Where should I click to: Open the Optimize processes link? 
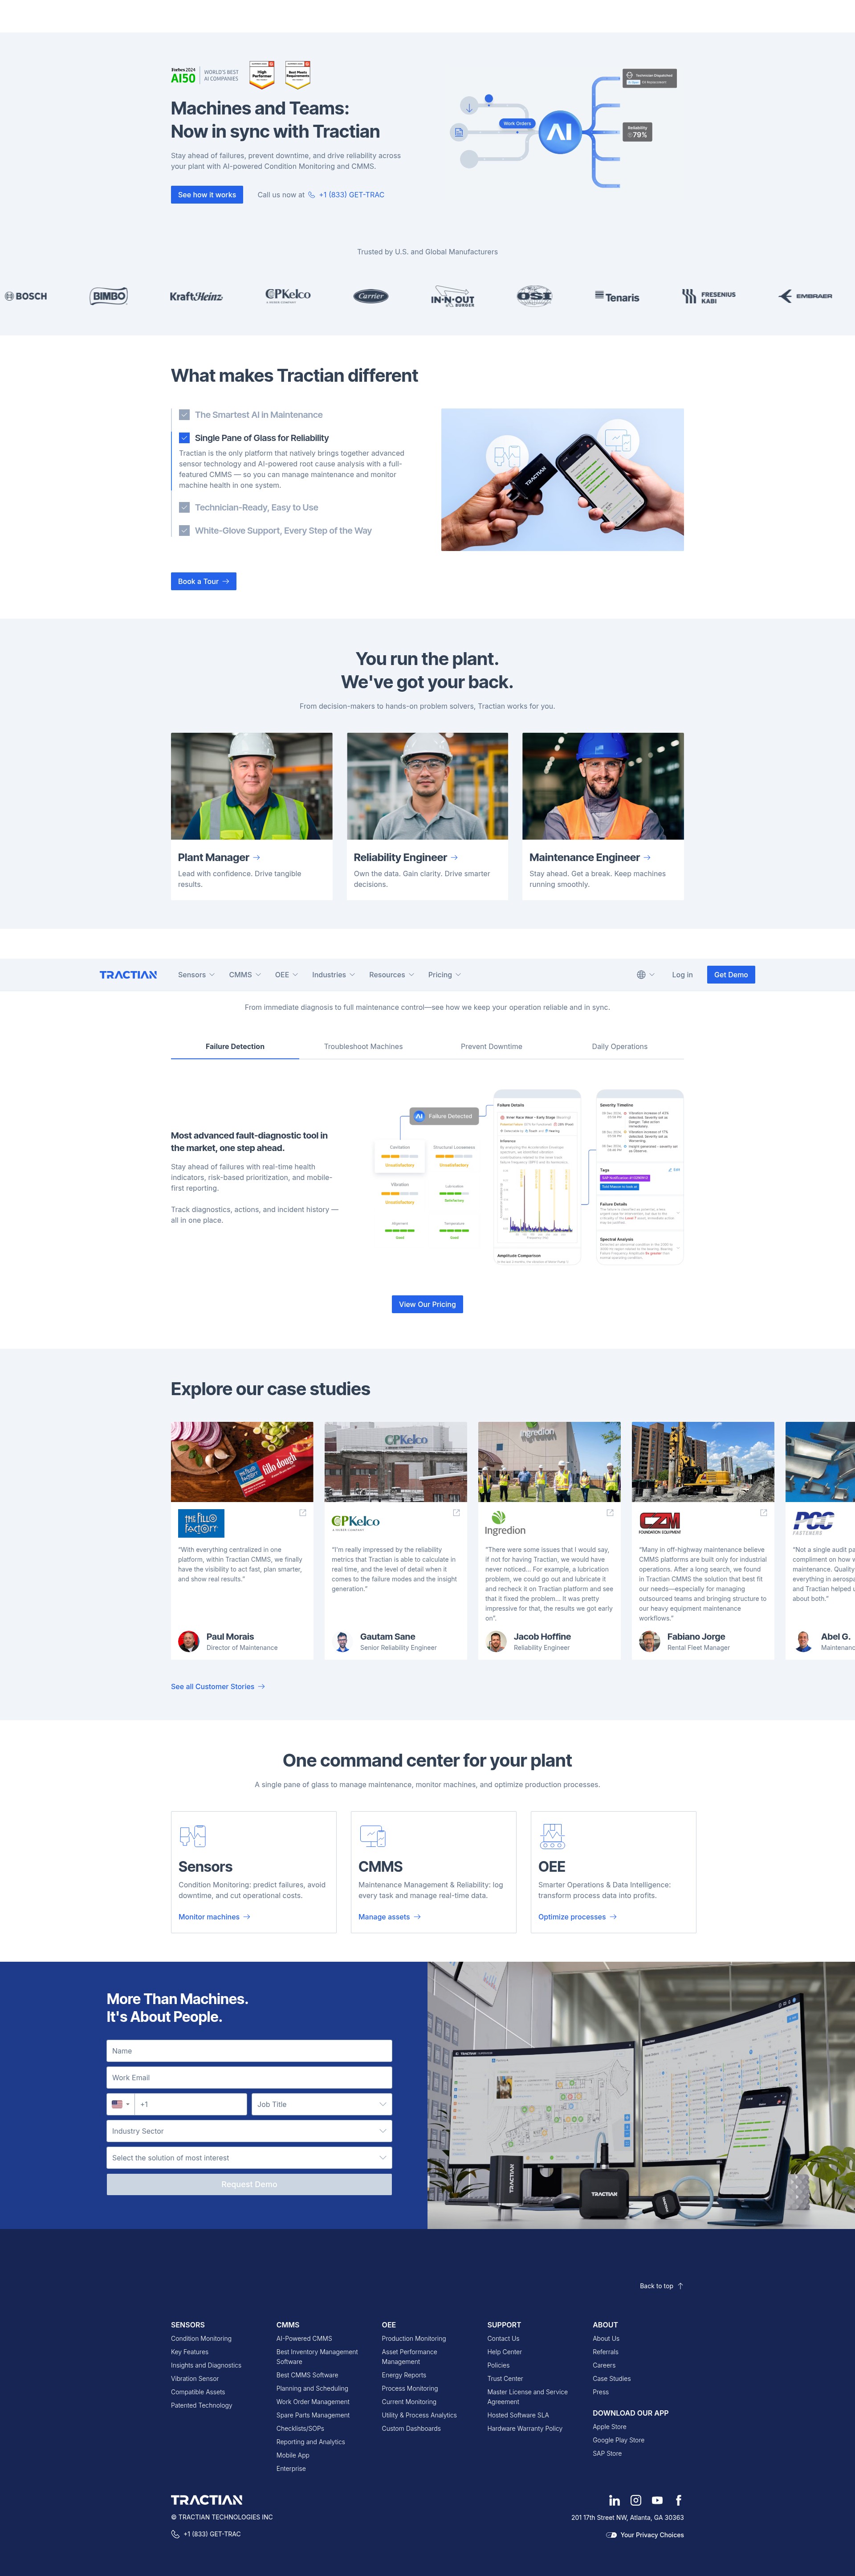(577, 1917)
